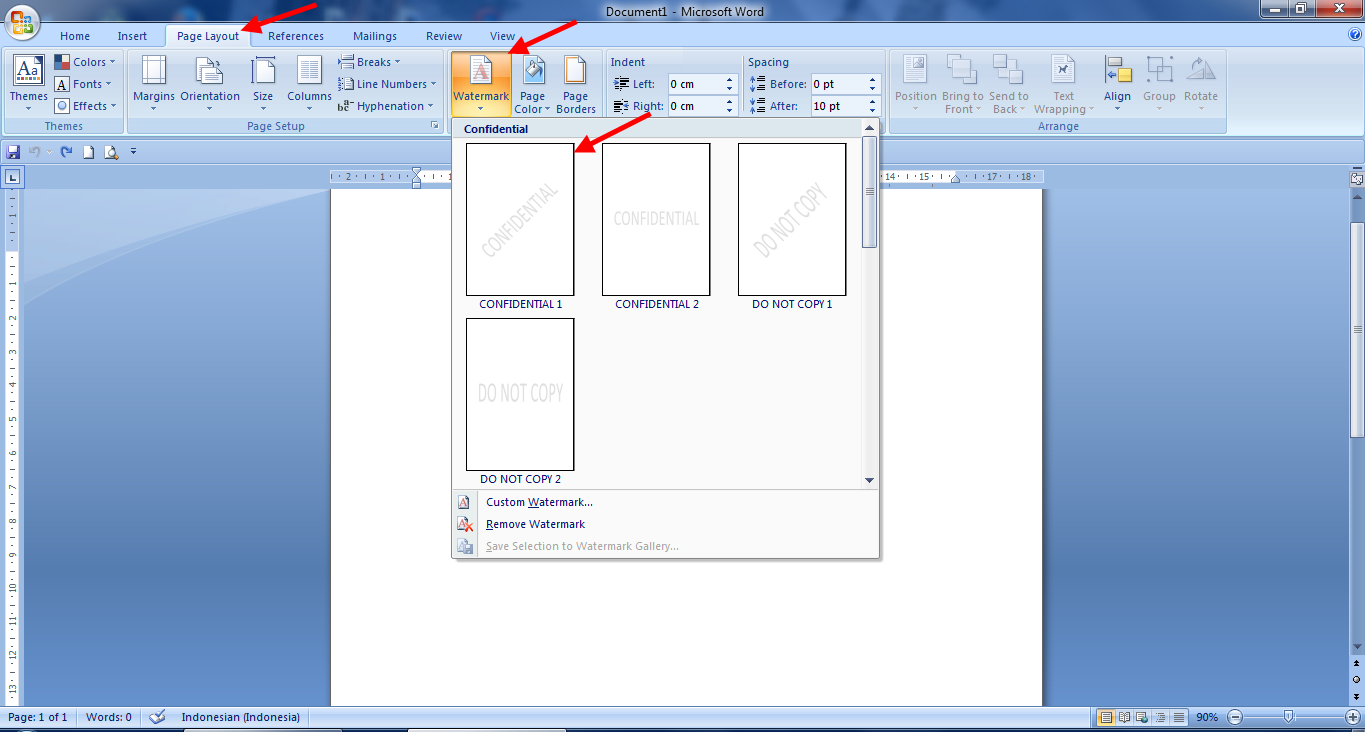Viewport: 1365px width, 732px height.
Task: Switch to the View tab
Action: coord(503,36)
